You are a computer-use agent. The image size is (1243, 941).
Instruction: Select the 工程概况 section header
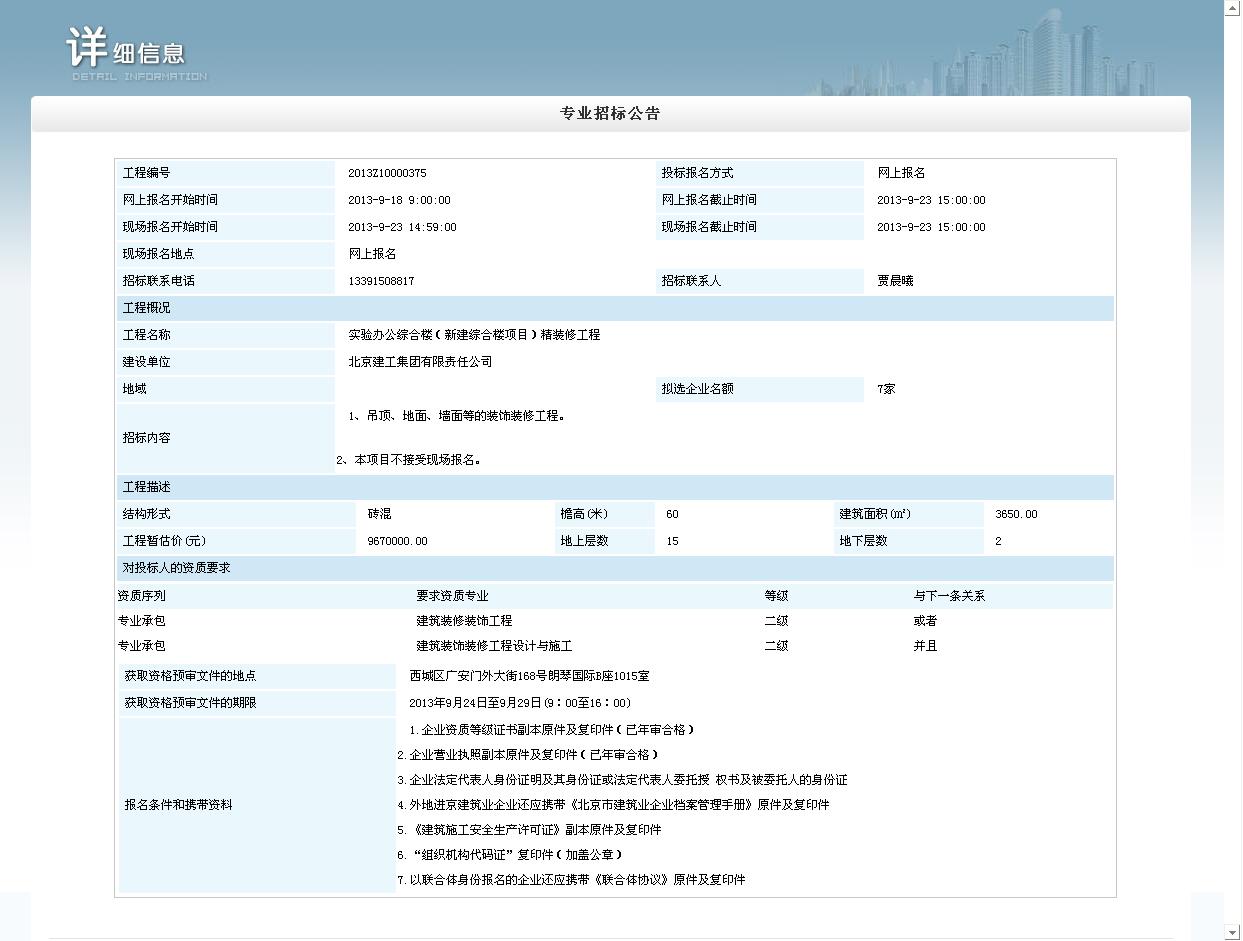147,308
